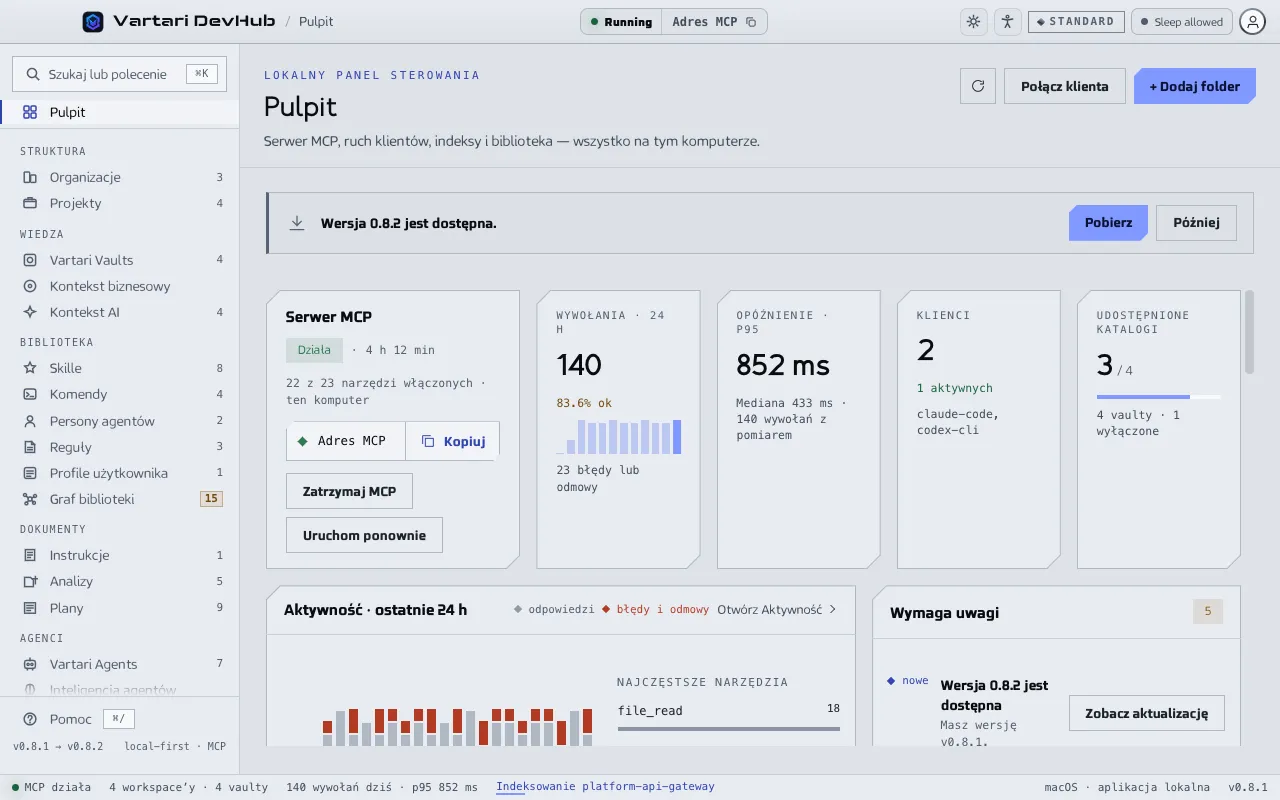Toggle the Sleep allowed switch
The image size is (1280, 800).
click(x=1181, y=22)
